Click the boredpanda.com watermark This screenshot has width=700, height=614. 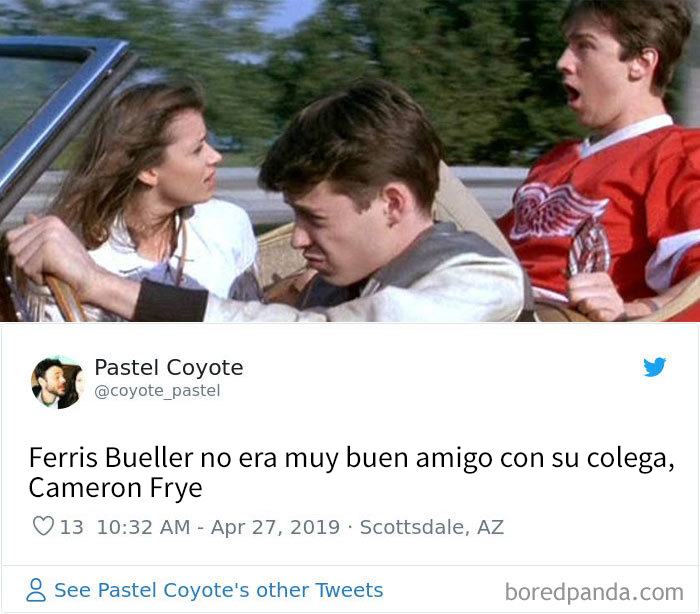[594, 593]
